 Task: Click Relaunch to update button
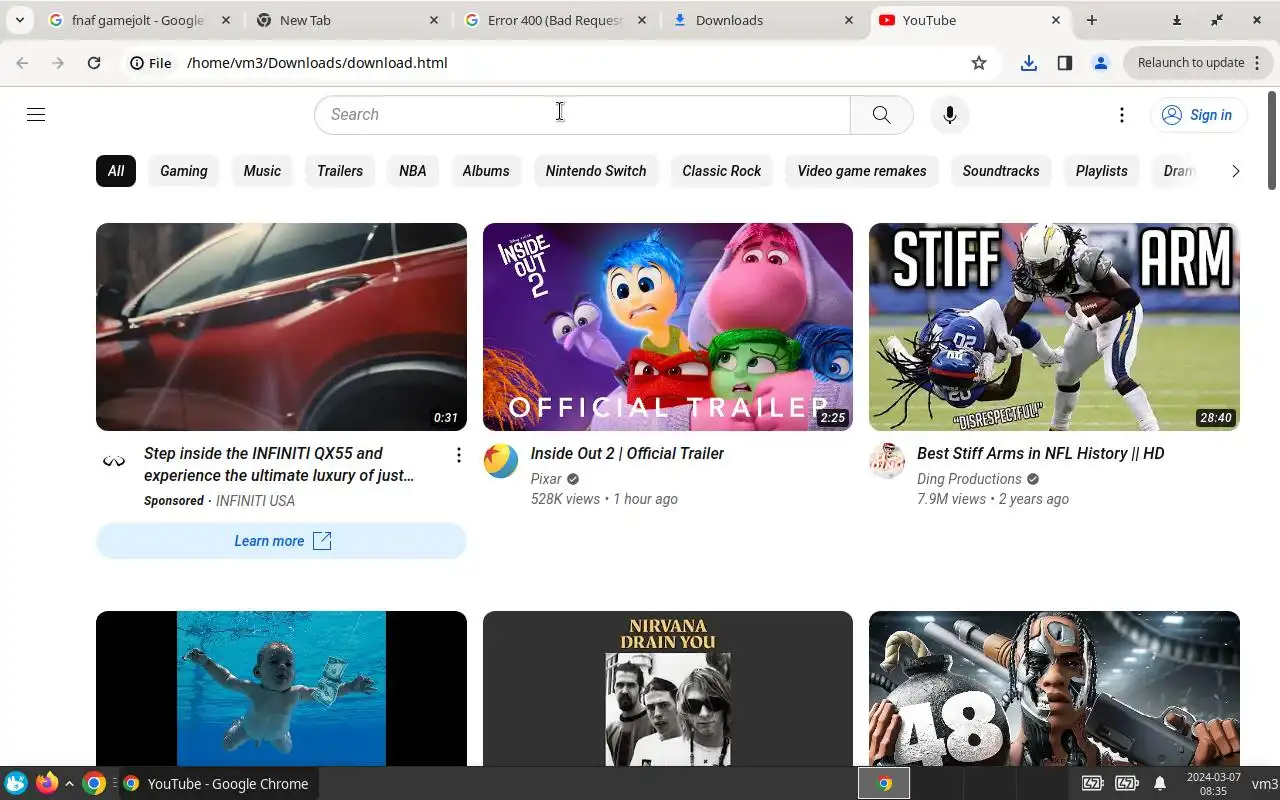point(1199,63)
